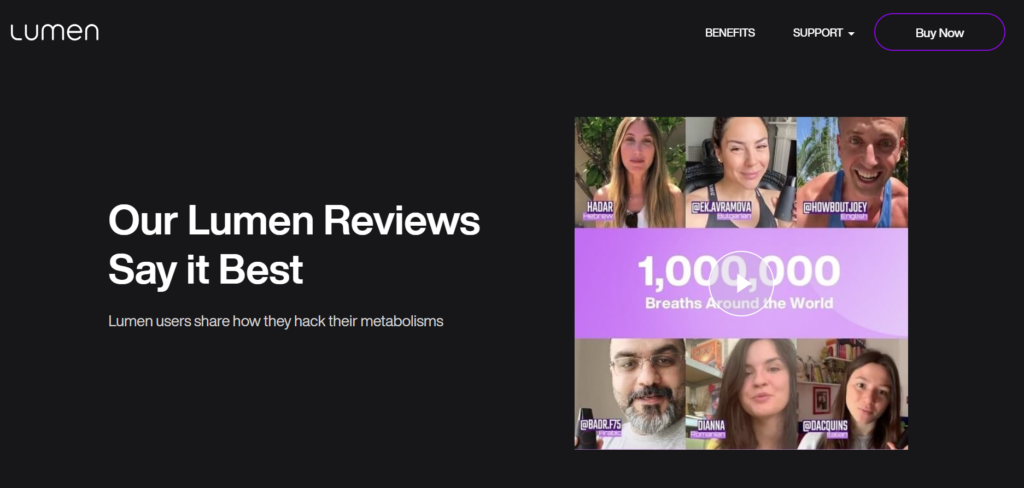This screenshot has height=488, width=1024.
Task: Click the SUPPORT dropdown caret arrow
Action: pyautogui.click(x=851, y=34)
